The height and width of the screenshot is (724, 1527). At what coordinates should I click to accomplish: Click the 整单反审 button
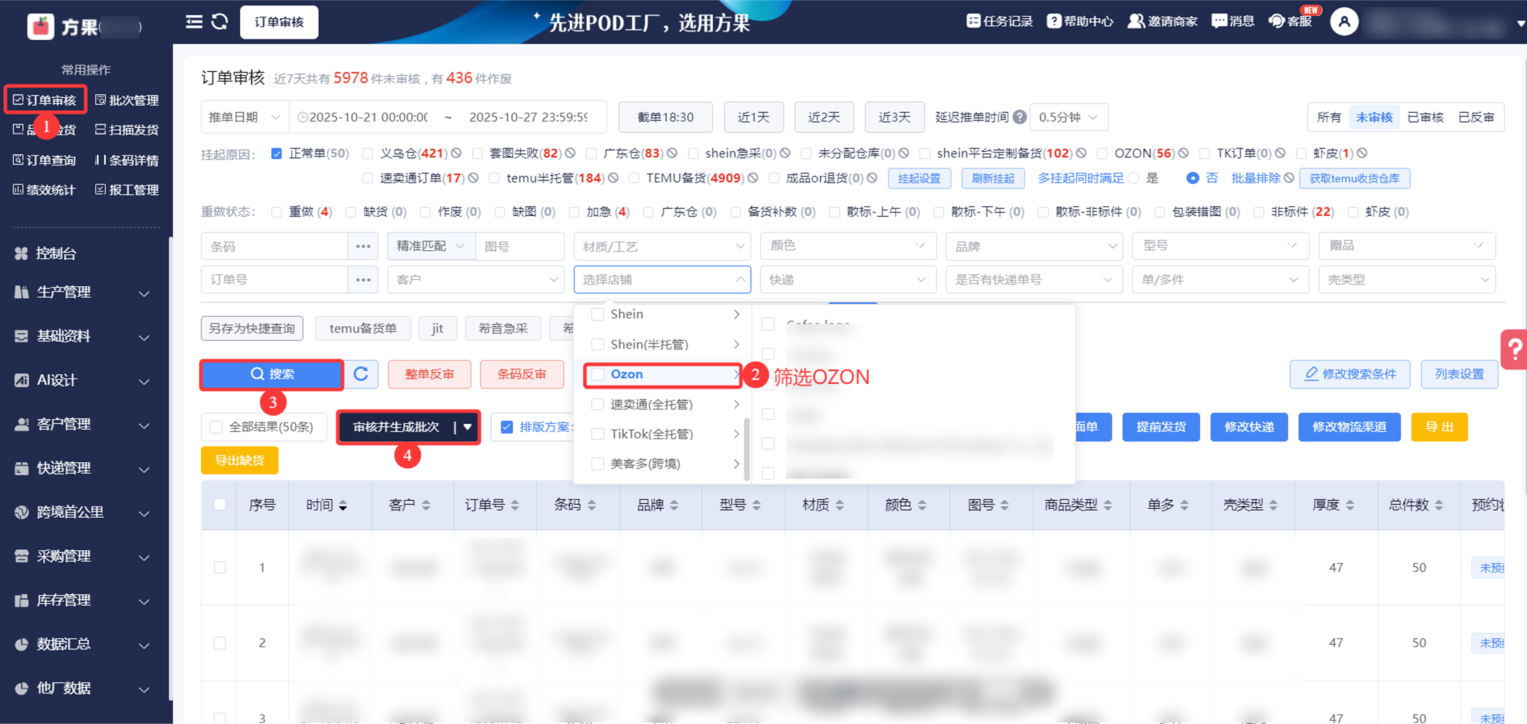(430, 374)
